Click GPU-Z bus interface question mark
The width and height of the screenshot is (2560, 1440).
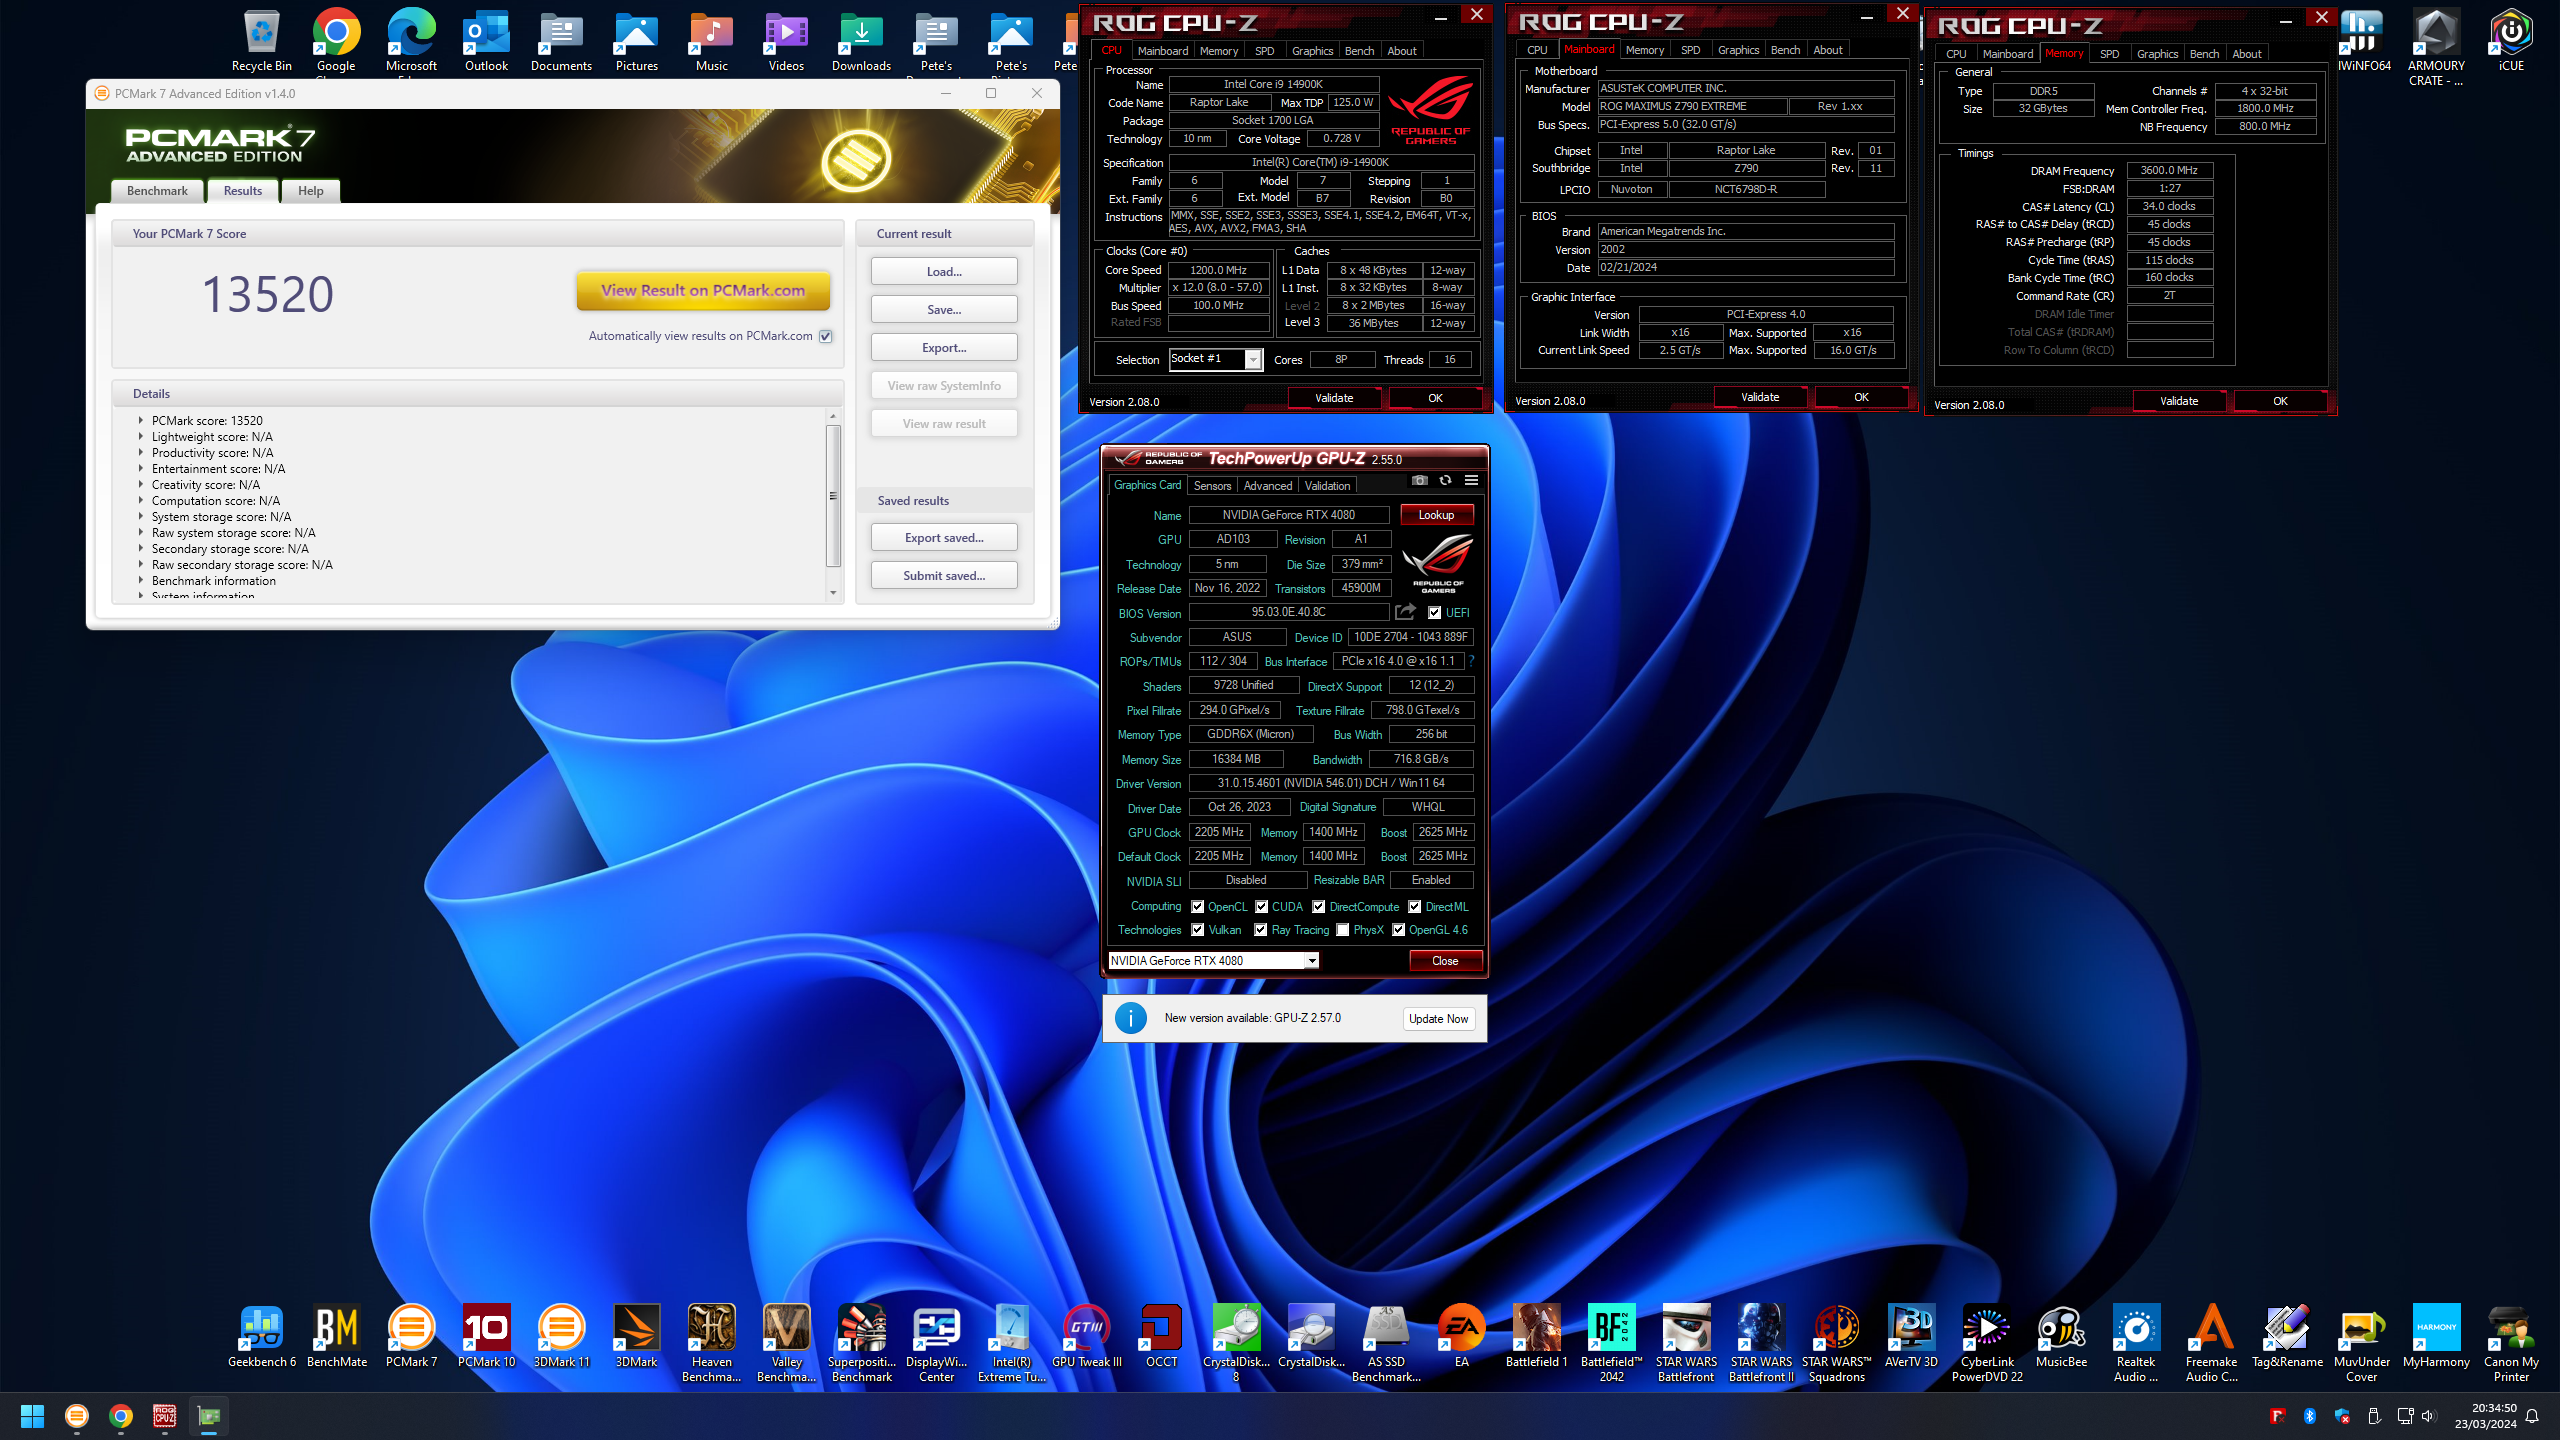click(1471, 662)
